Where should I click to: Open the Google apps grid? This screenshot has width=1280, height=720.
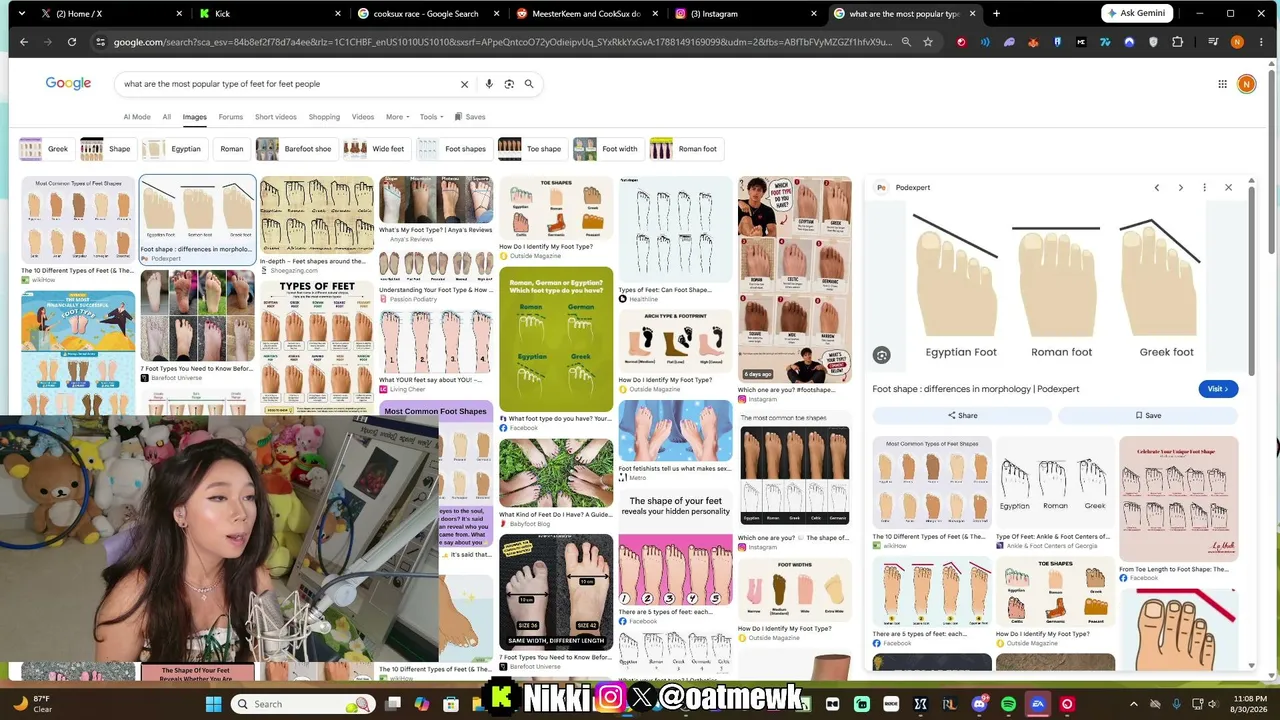(x=1222, y=84)
